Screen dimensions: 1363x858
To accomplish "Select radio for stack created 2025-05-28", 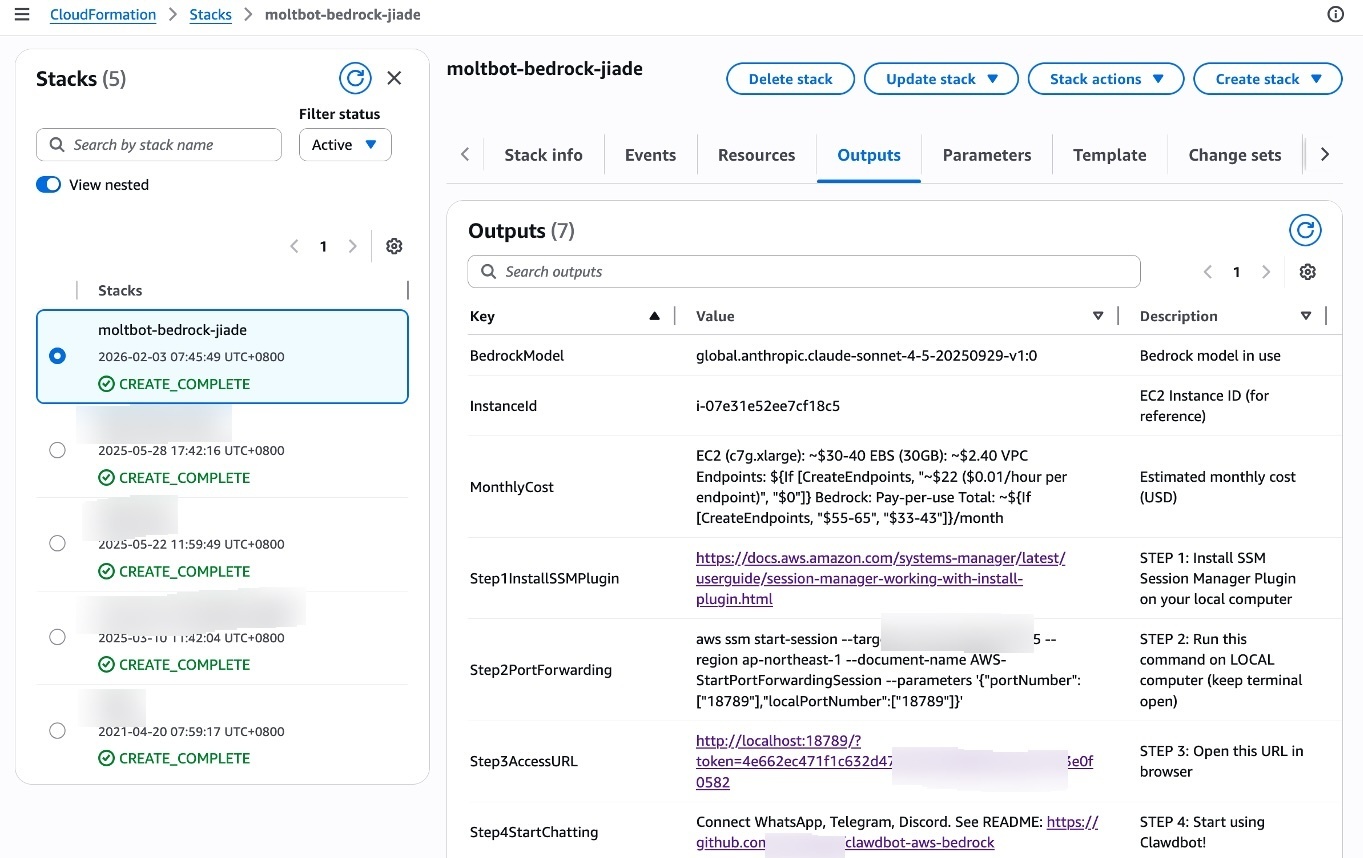I will pos(57,450).
